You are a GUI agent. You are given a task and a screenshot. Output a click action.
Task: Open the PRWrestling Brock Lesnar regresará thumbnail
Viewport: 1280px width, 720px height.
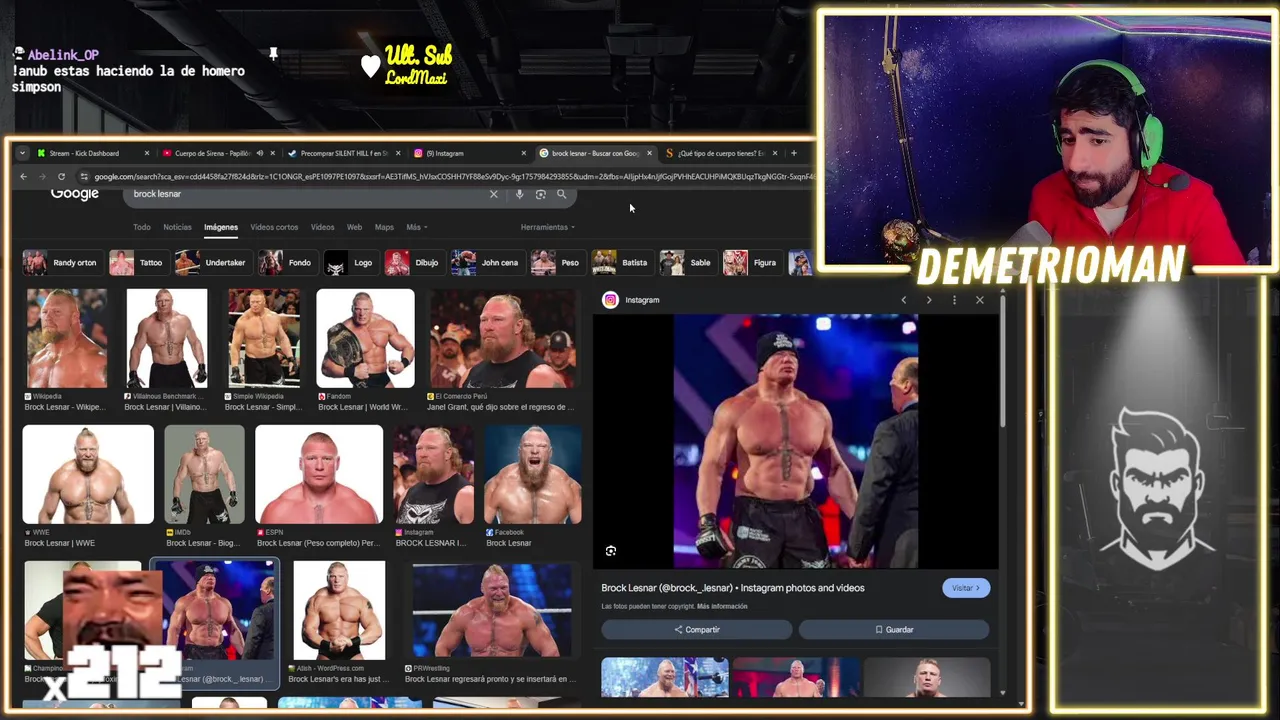pyautogui.click(x=492, y=610)
